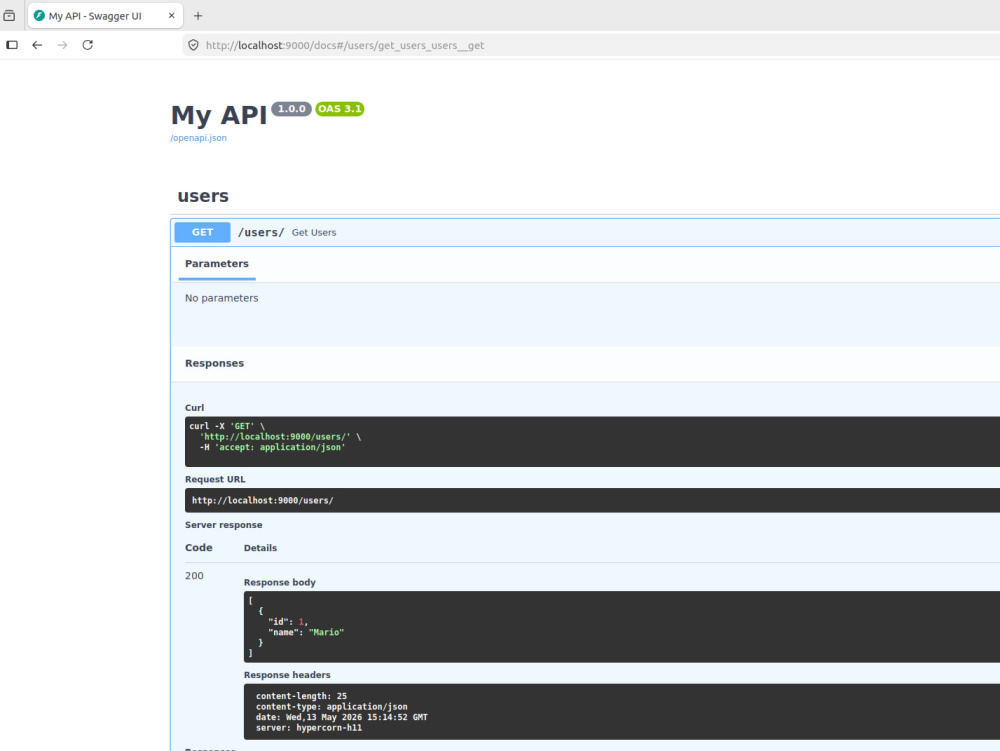
Task: Open a new browser tab
Action: (x=198, y=16)
